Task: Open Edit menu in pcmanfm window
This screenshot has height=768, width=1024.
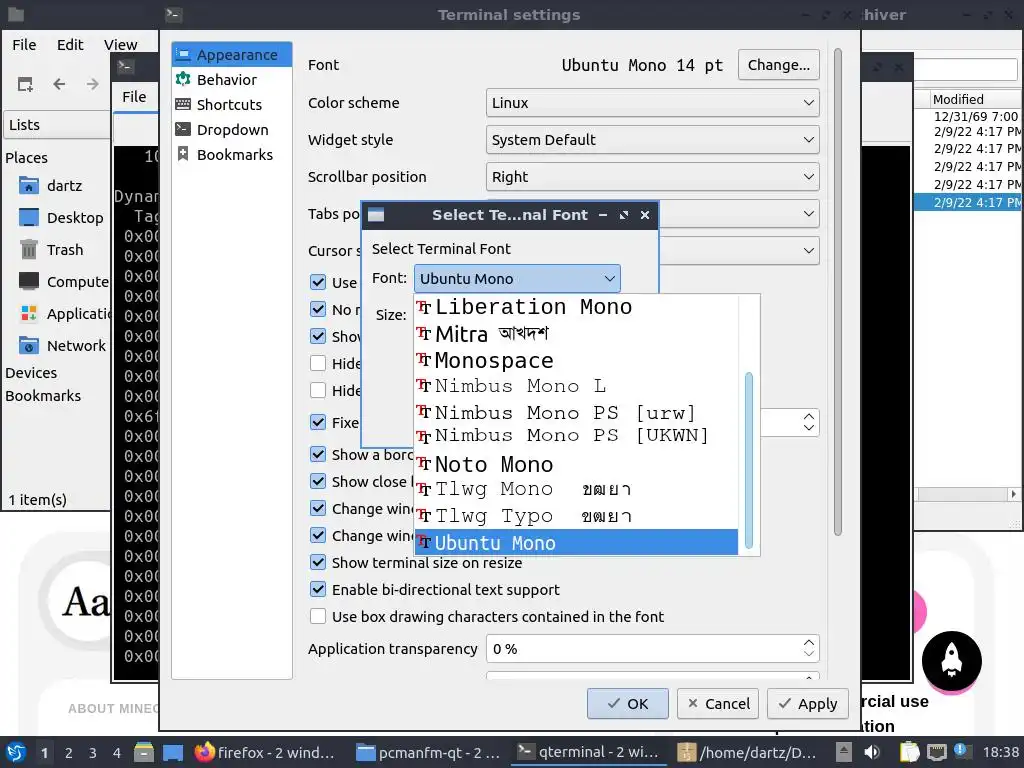Action: tap(70, 44)
